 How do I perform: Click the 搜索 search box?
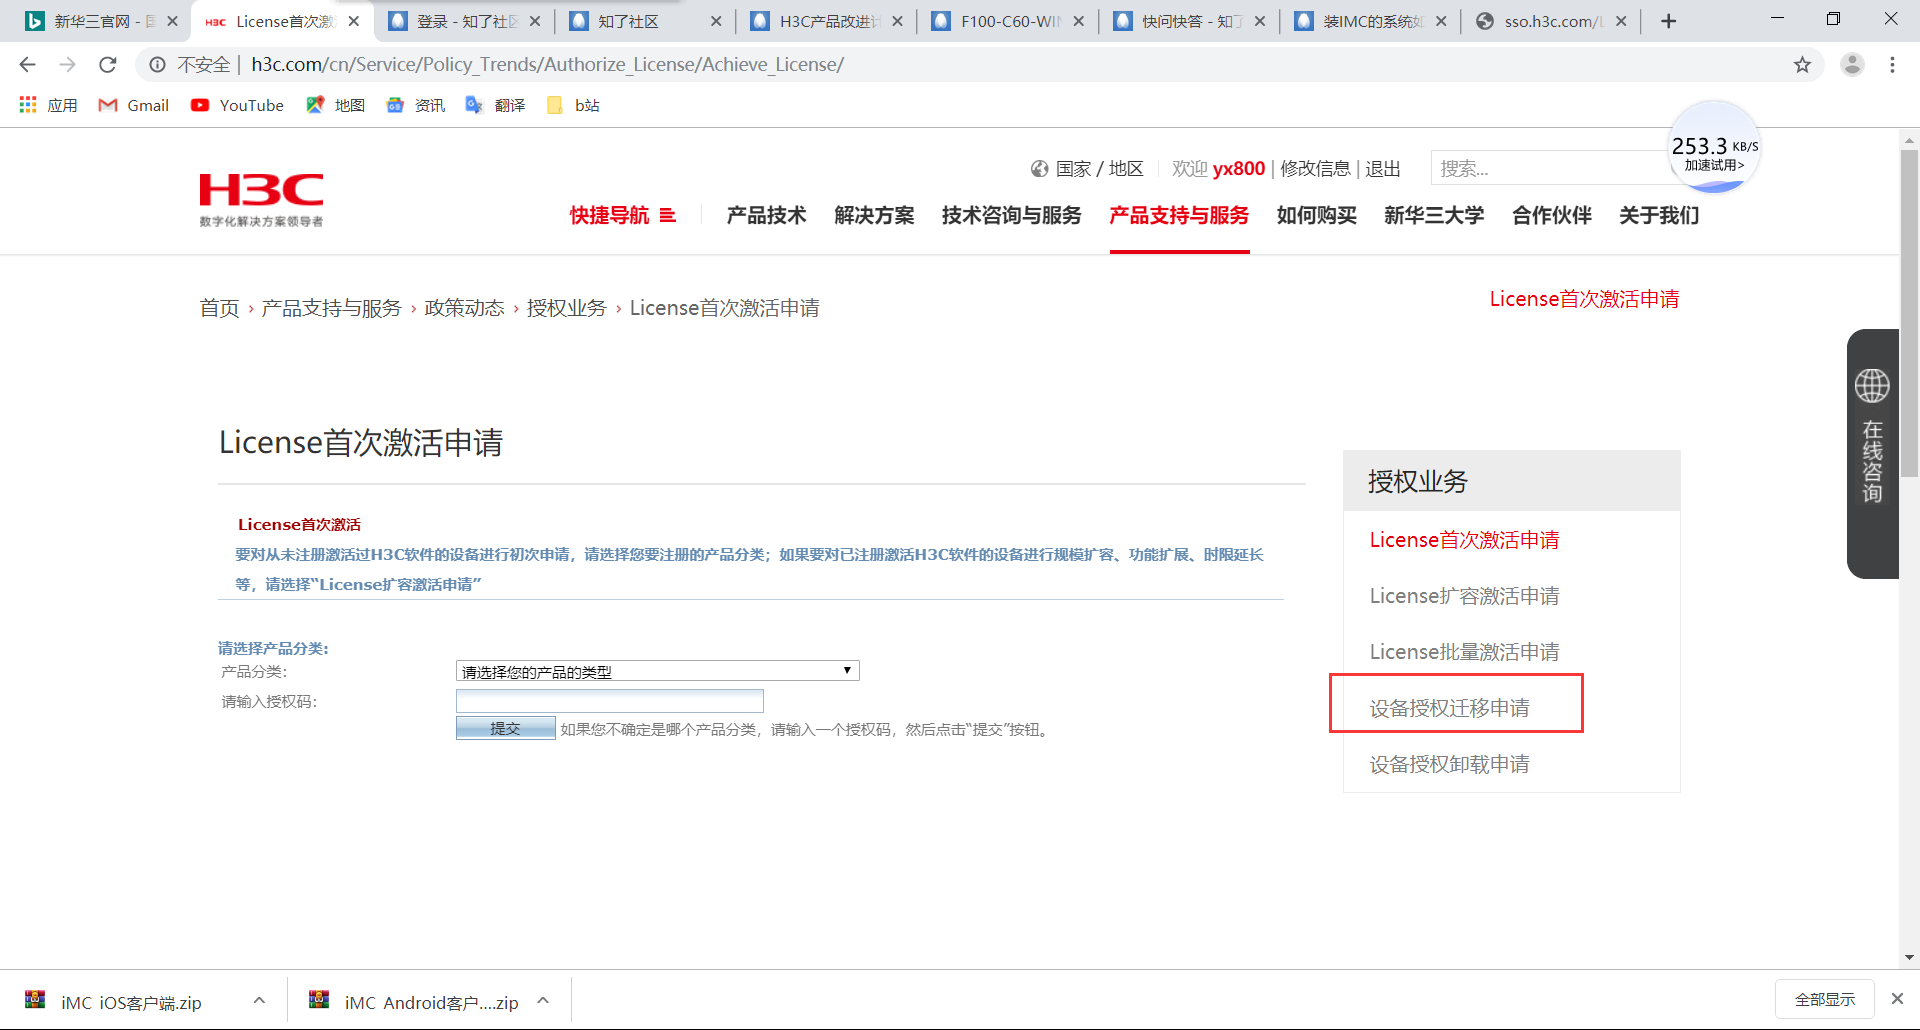1550,169
